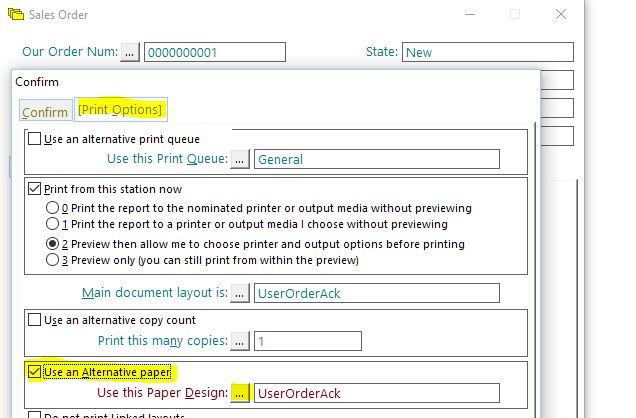Click the Use this Print Queue label
This screenshot has height=418, width=636.
tap(168, 159)
